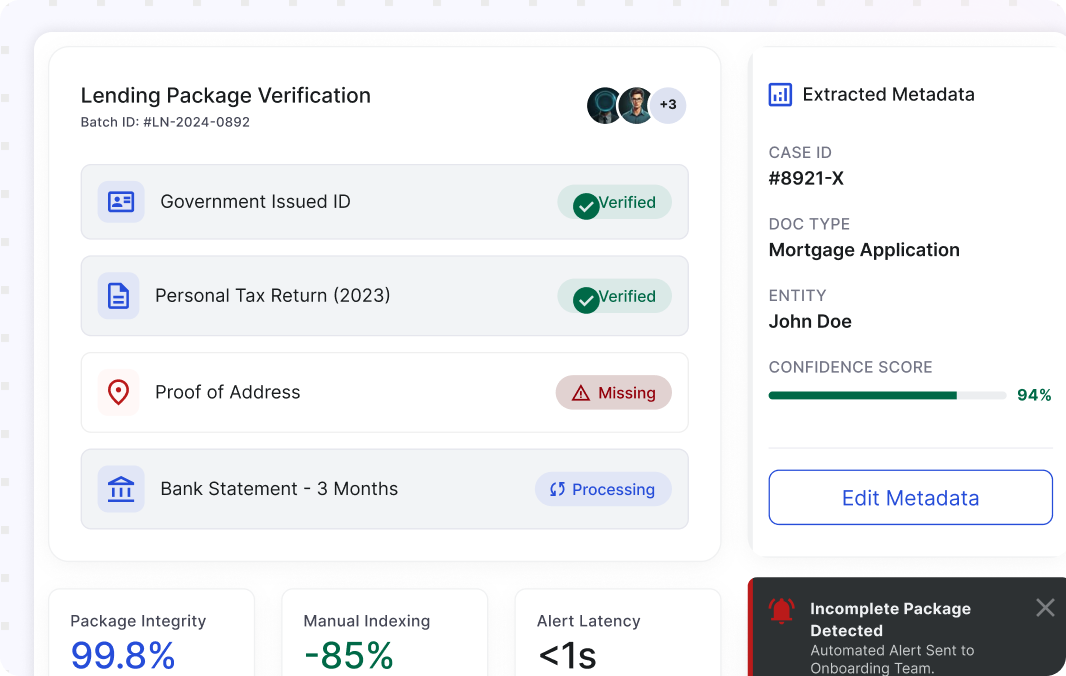Screen dimensions: 1066x676
Task: Click the Processing status badge
Action: point(603,489)
